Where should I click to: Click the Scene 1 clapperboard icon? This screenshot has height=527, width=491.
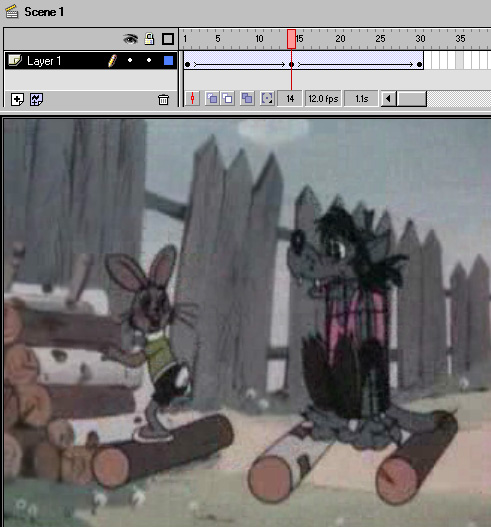tap(12, 12)
